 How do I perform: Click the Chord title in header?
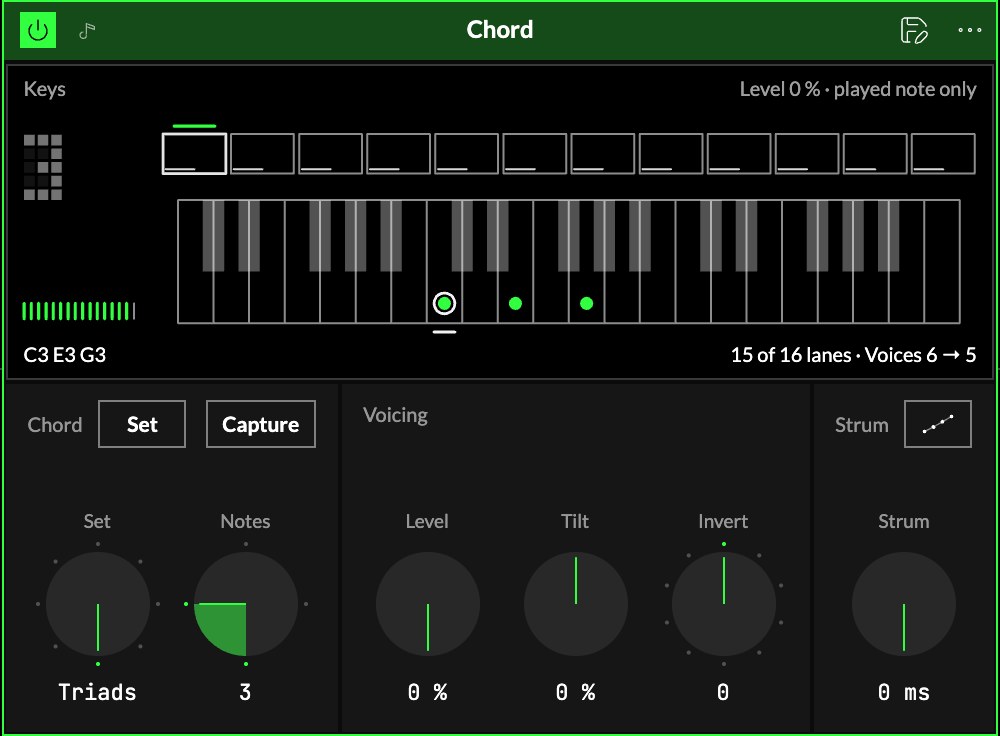(499, 29)
